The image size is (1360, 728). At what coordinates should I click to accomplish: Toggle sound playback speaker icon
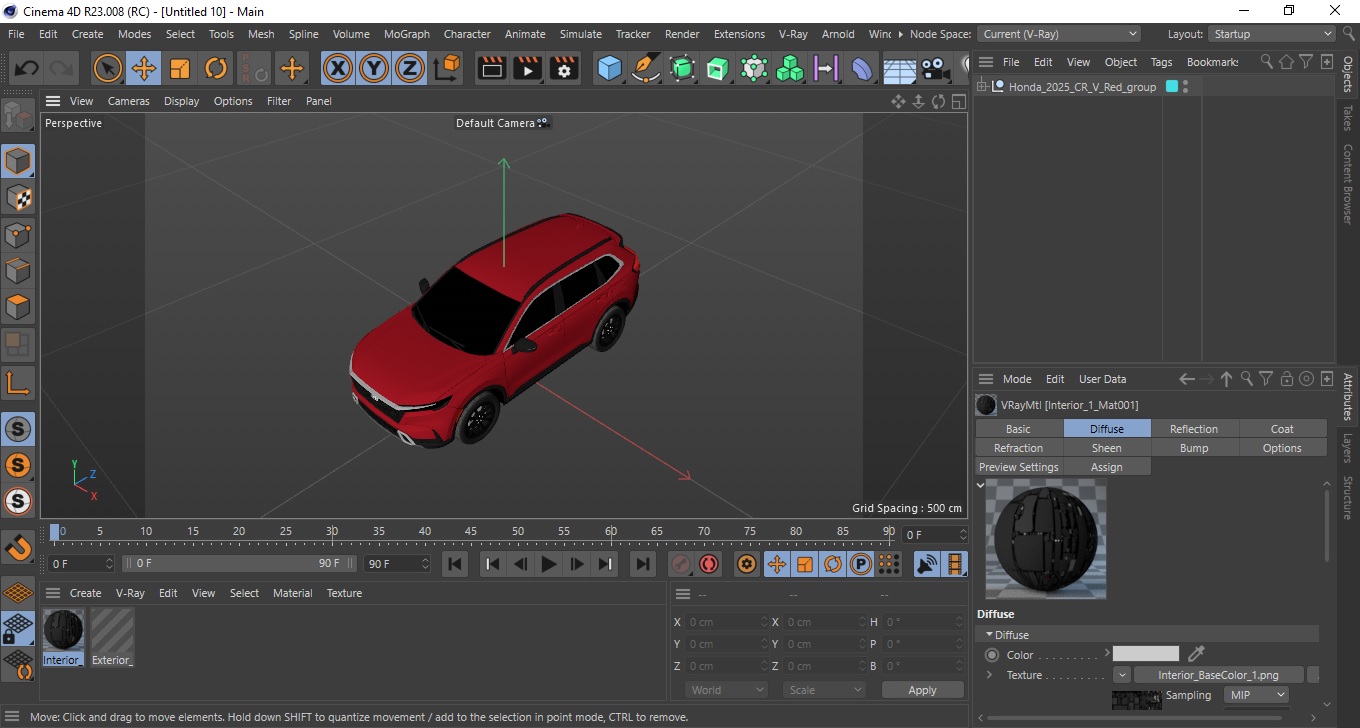pyautogui.click(x=928, y=564)
